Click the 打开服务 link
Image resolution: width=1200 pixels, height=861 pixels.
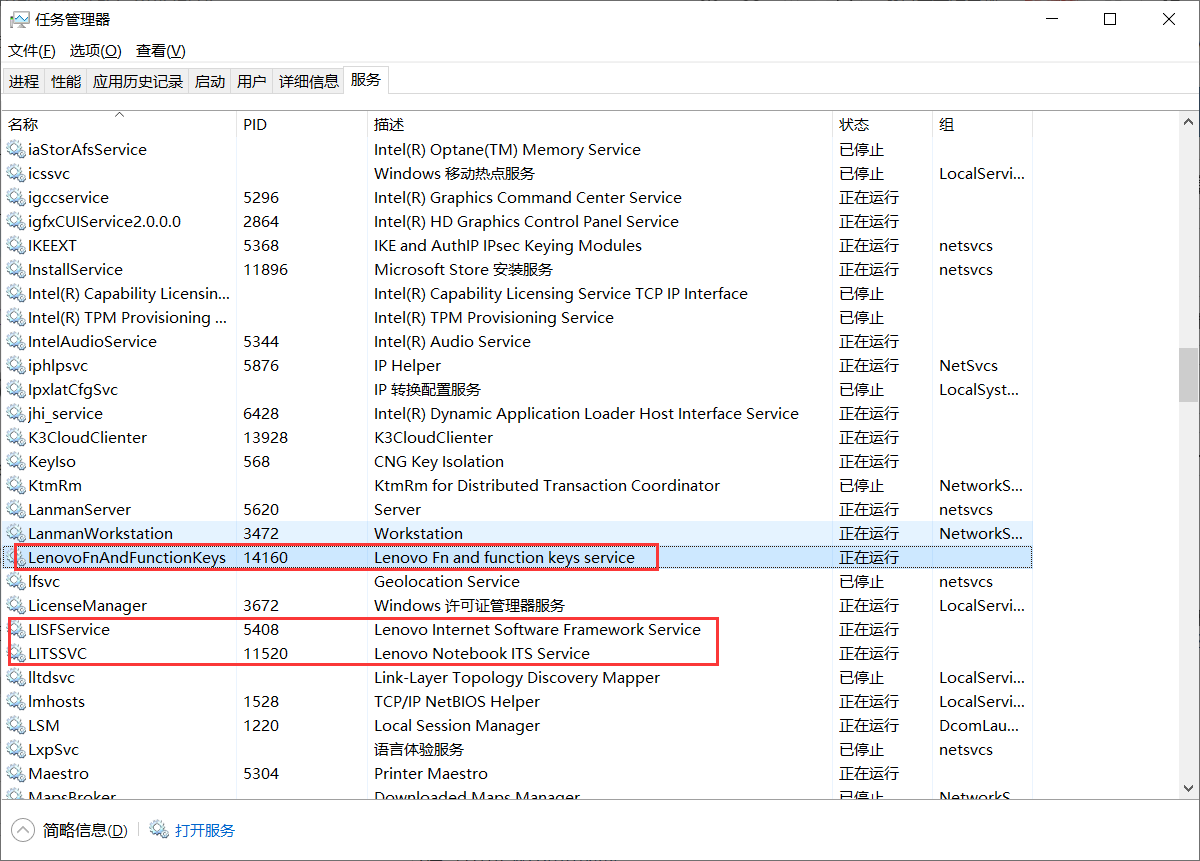click(205, 830)
